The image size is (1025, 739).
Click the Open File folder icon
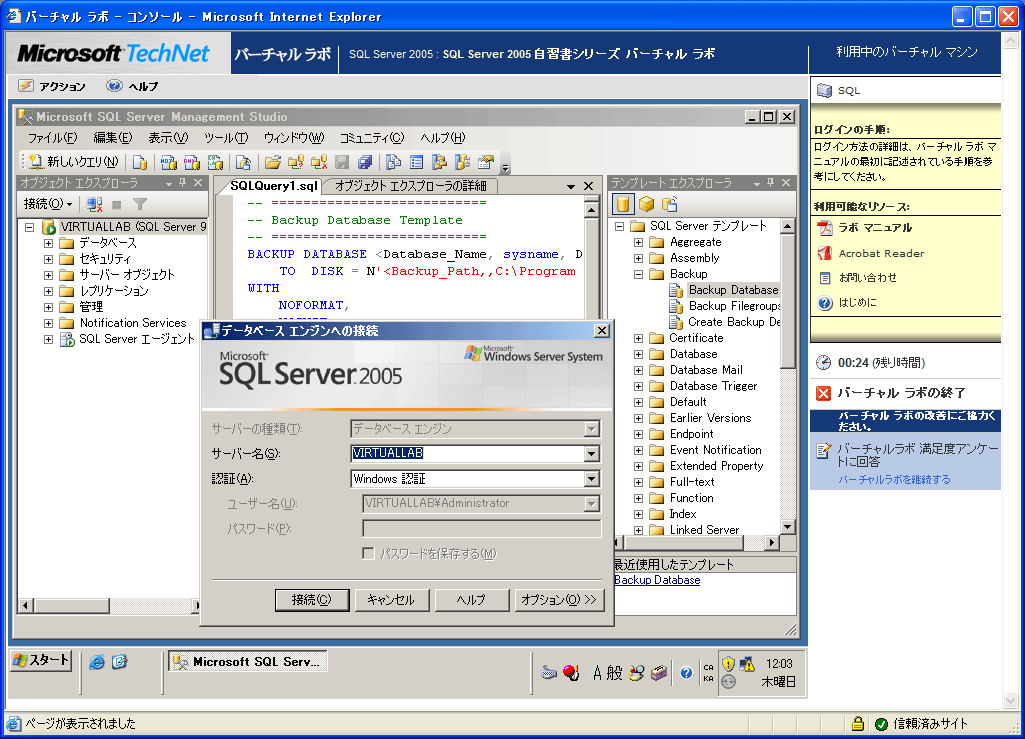[273, 162]
